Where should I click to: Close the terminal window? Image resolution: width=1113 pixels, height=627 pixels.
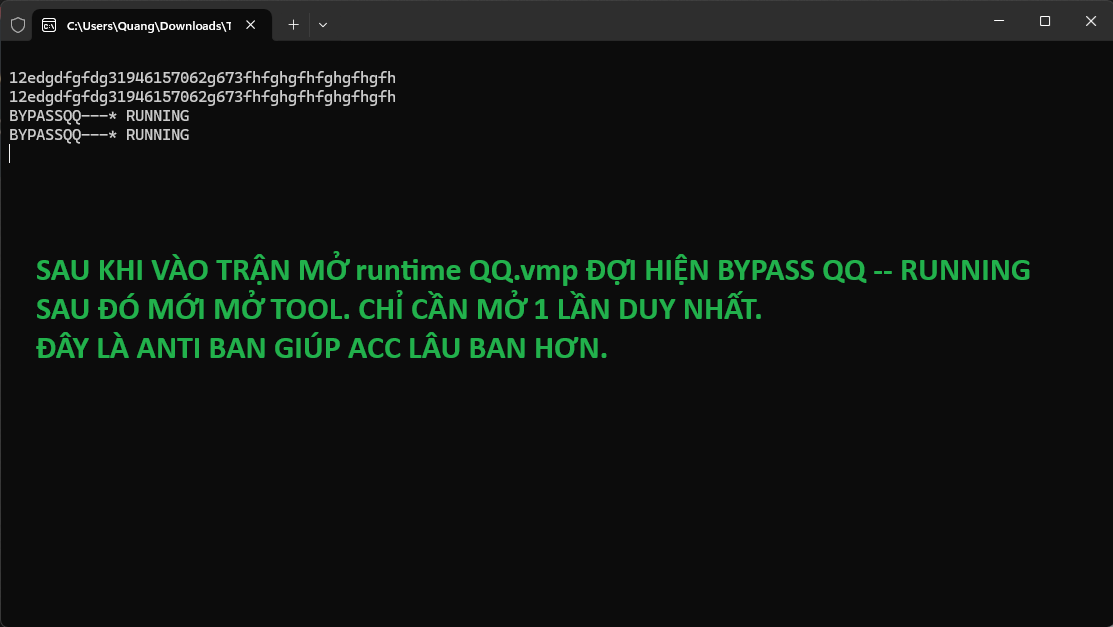(x=1090, y=21)
